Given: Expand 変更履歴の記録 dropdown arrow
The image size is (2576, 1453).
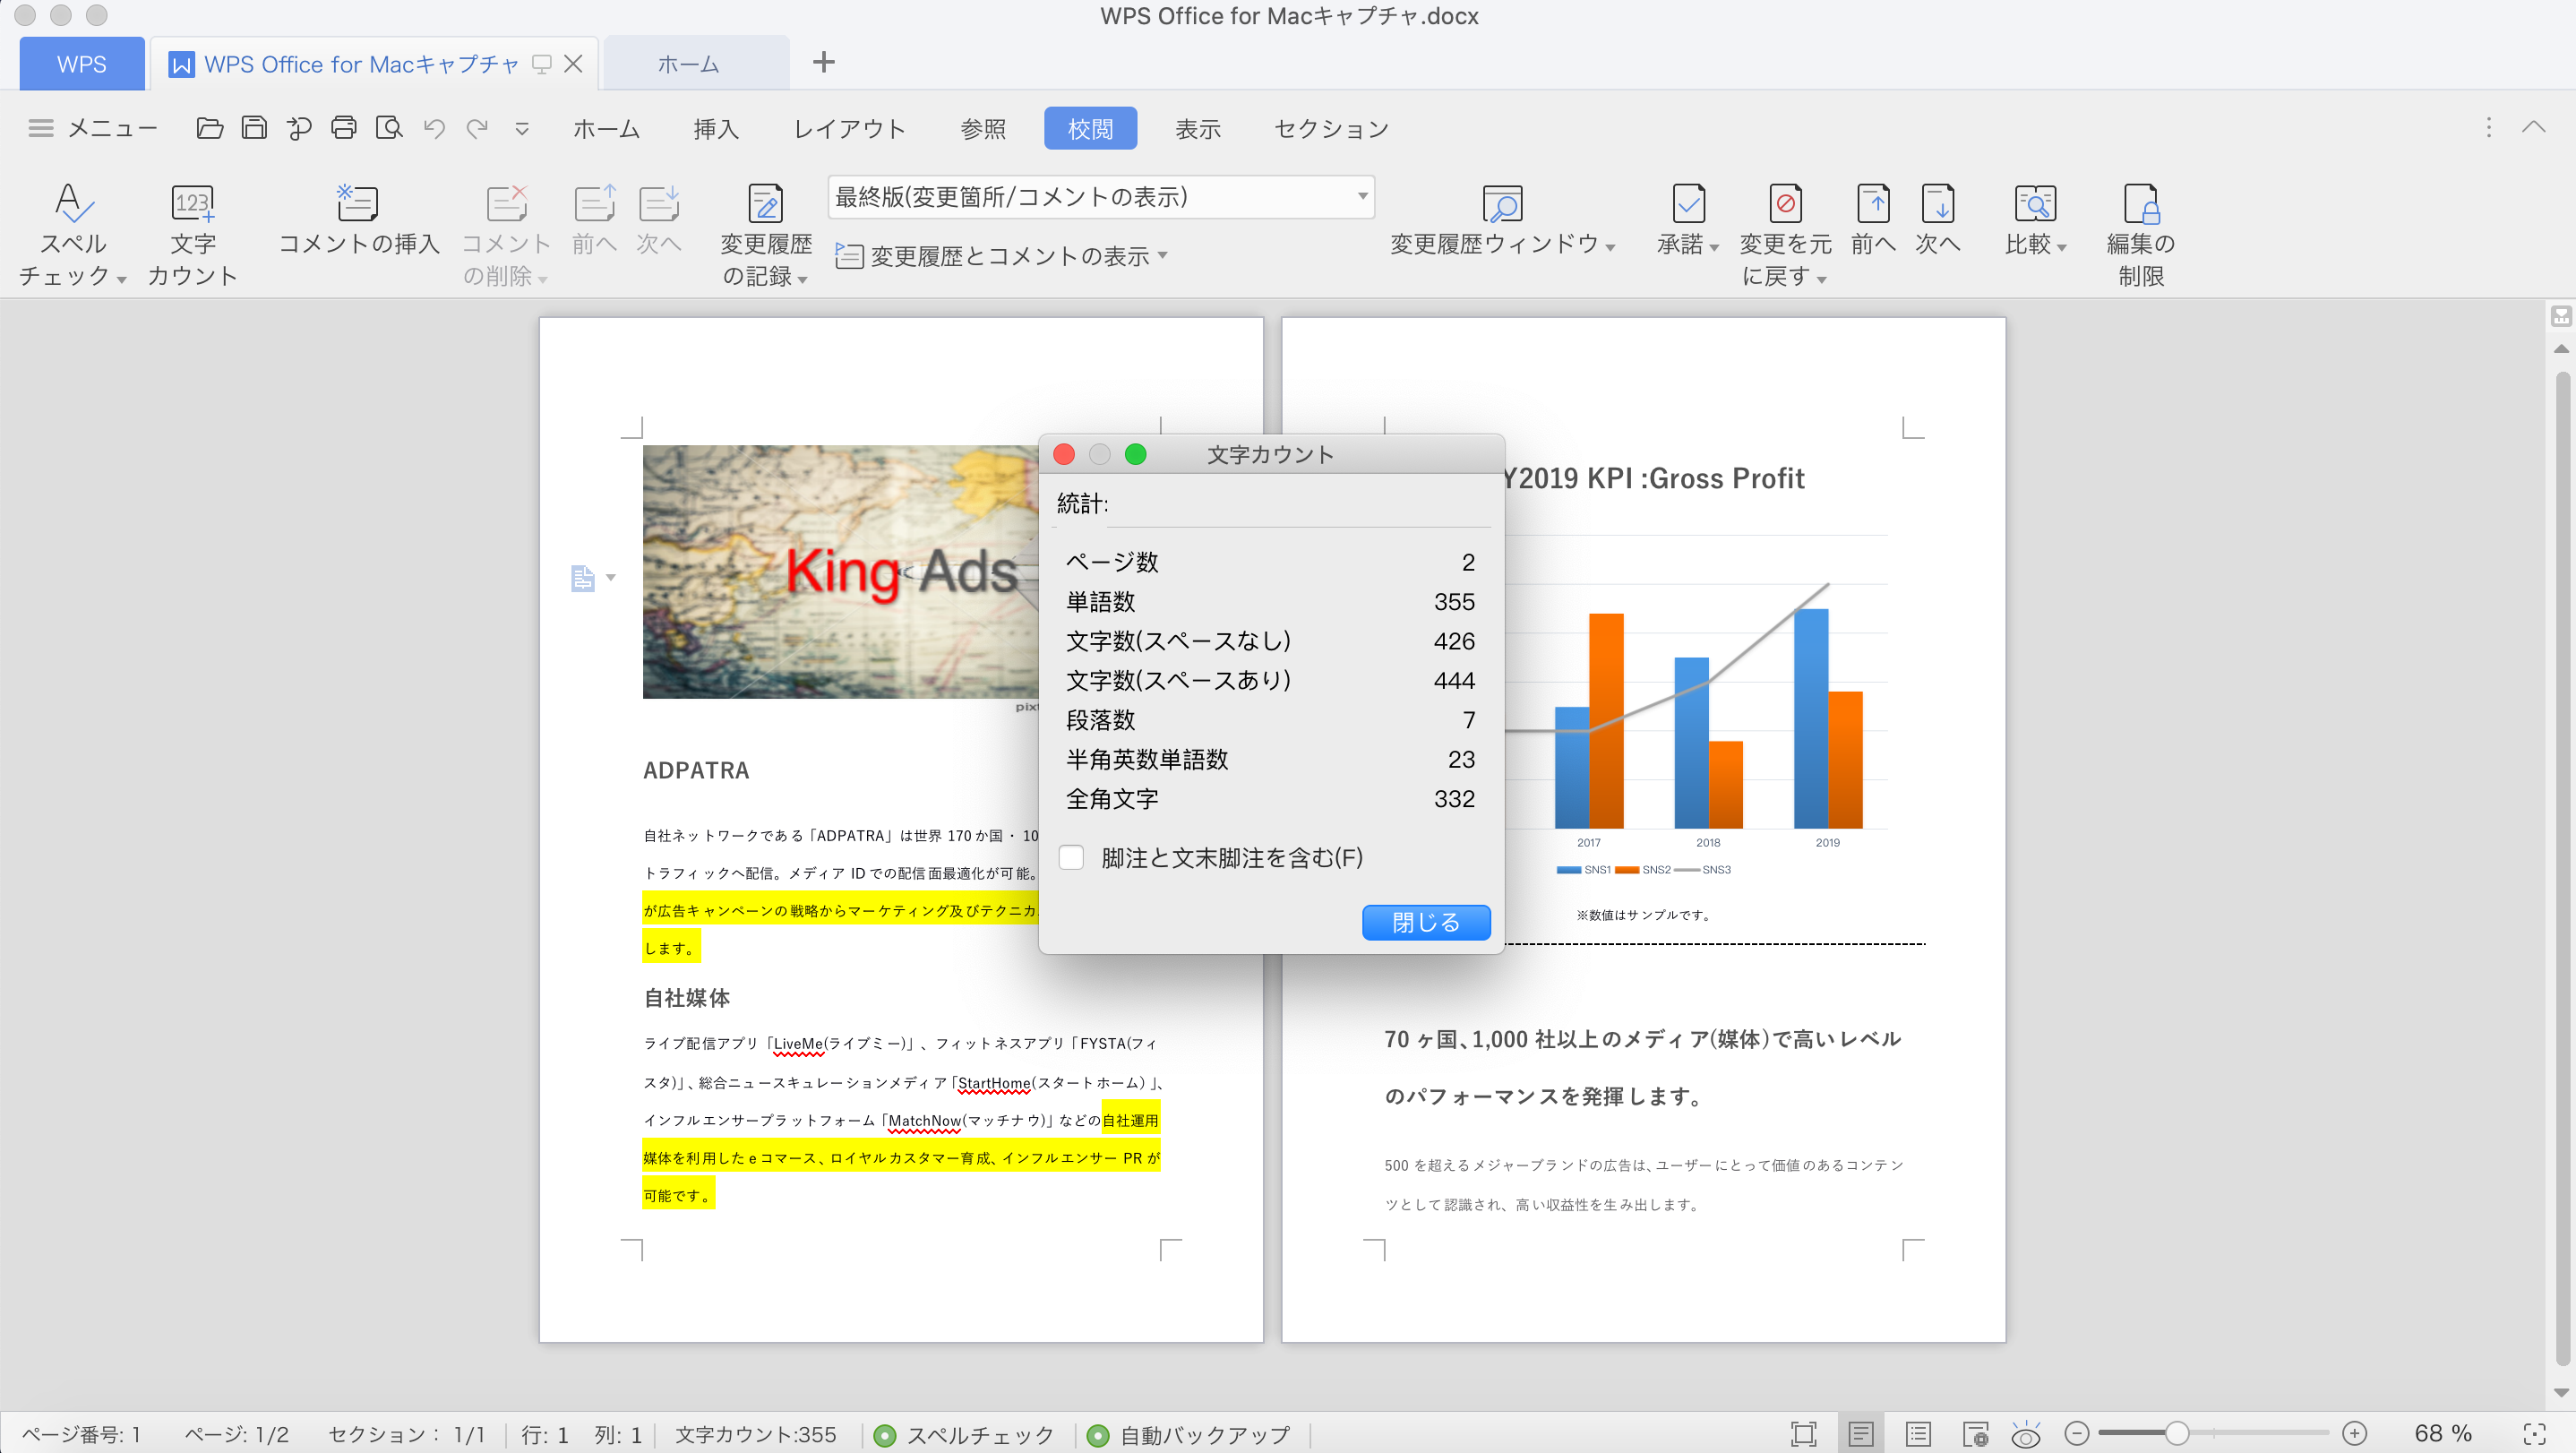Looking at the screenshot, I should [x=803, y=279].
